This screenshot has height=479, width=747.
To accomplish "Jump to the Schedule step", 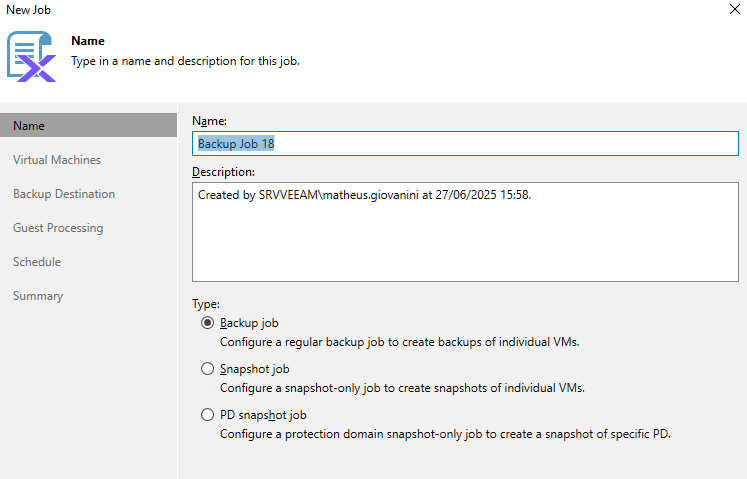I will (37, 262).
